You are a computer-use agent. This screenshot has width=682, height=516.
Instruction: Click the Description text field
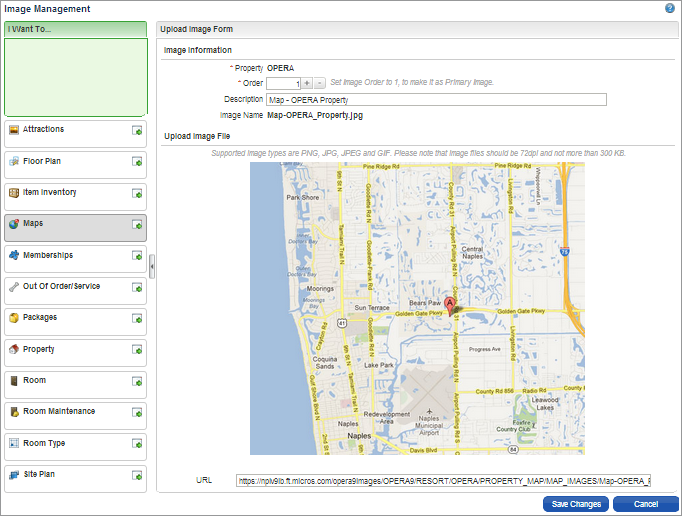point(436,99)
